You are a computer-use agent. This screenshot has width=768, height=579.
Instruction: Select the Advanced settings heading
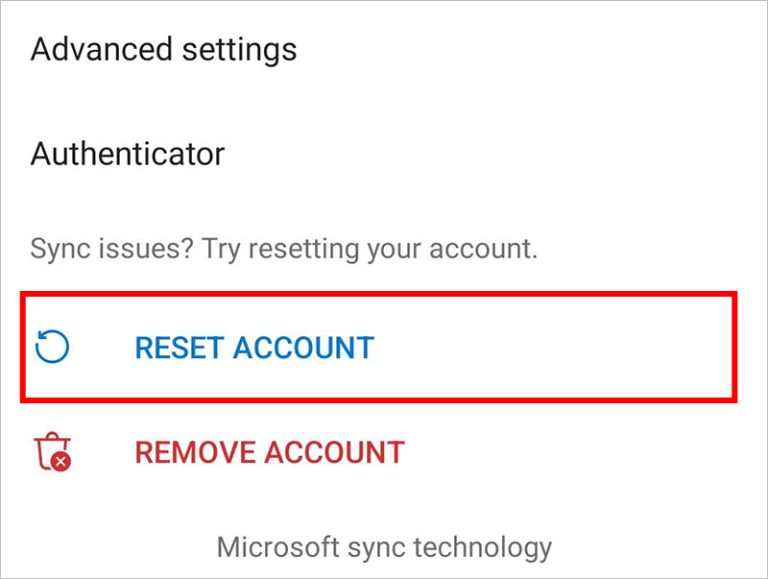(x=164, y=50)
